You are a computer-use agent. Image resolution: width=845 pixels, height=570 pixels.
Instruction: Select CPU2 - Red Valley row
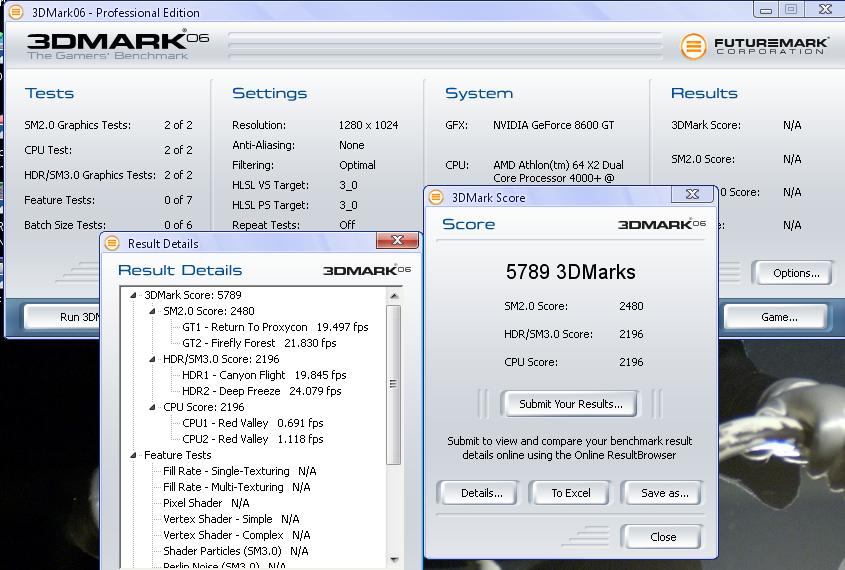pos(253,439)
